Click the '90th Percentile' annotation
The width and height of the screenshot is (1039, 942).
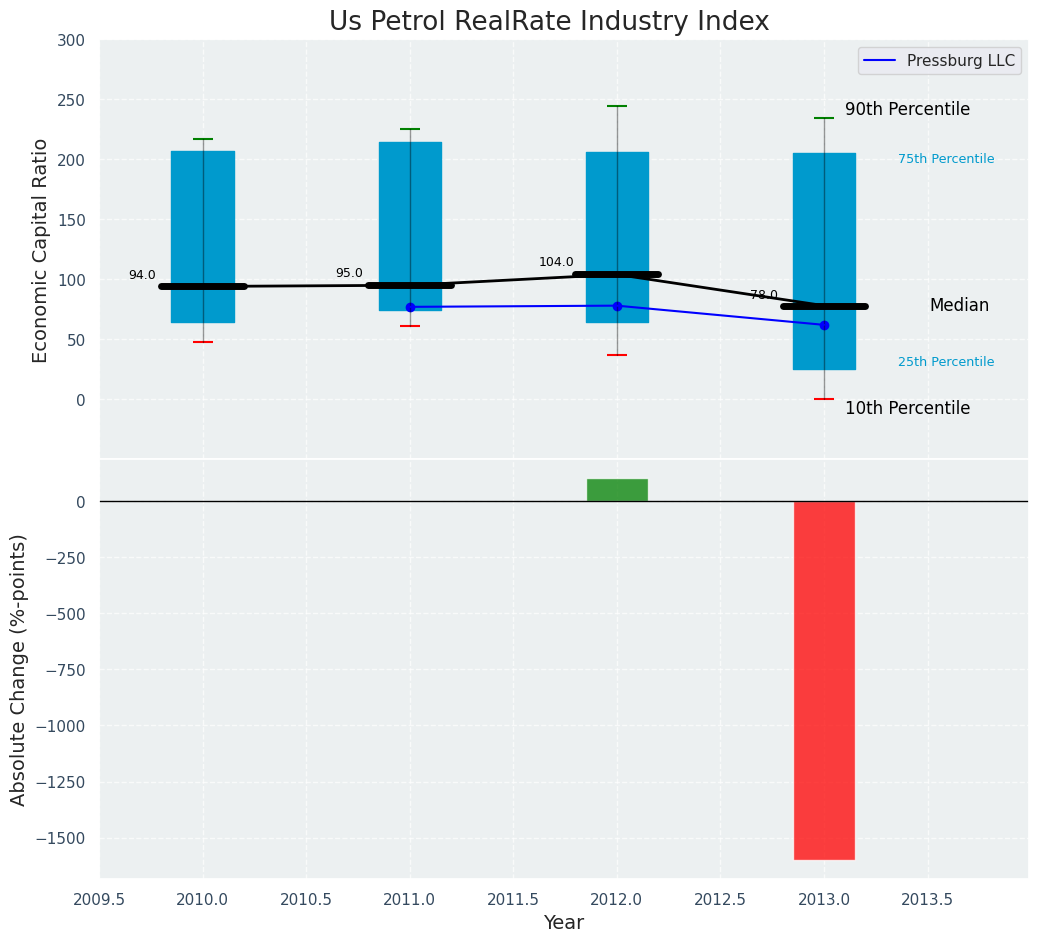coord(907,109)
